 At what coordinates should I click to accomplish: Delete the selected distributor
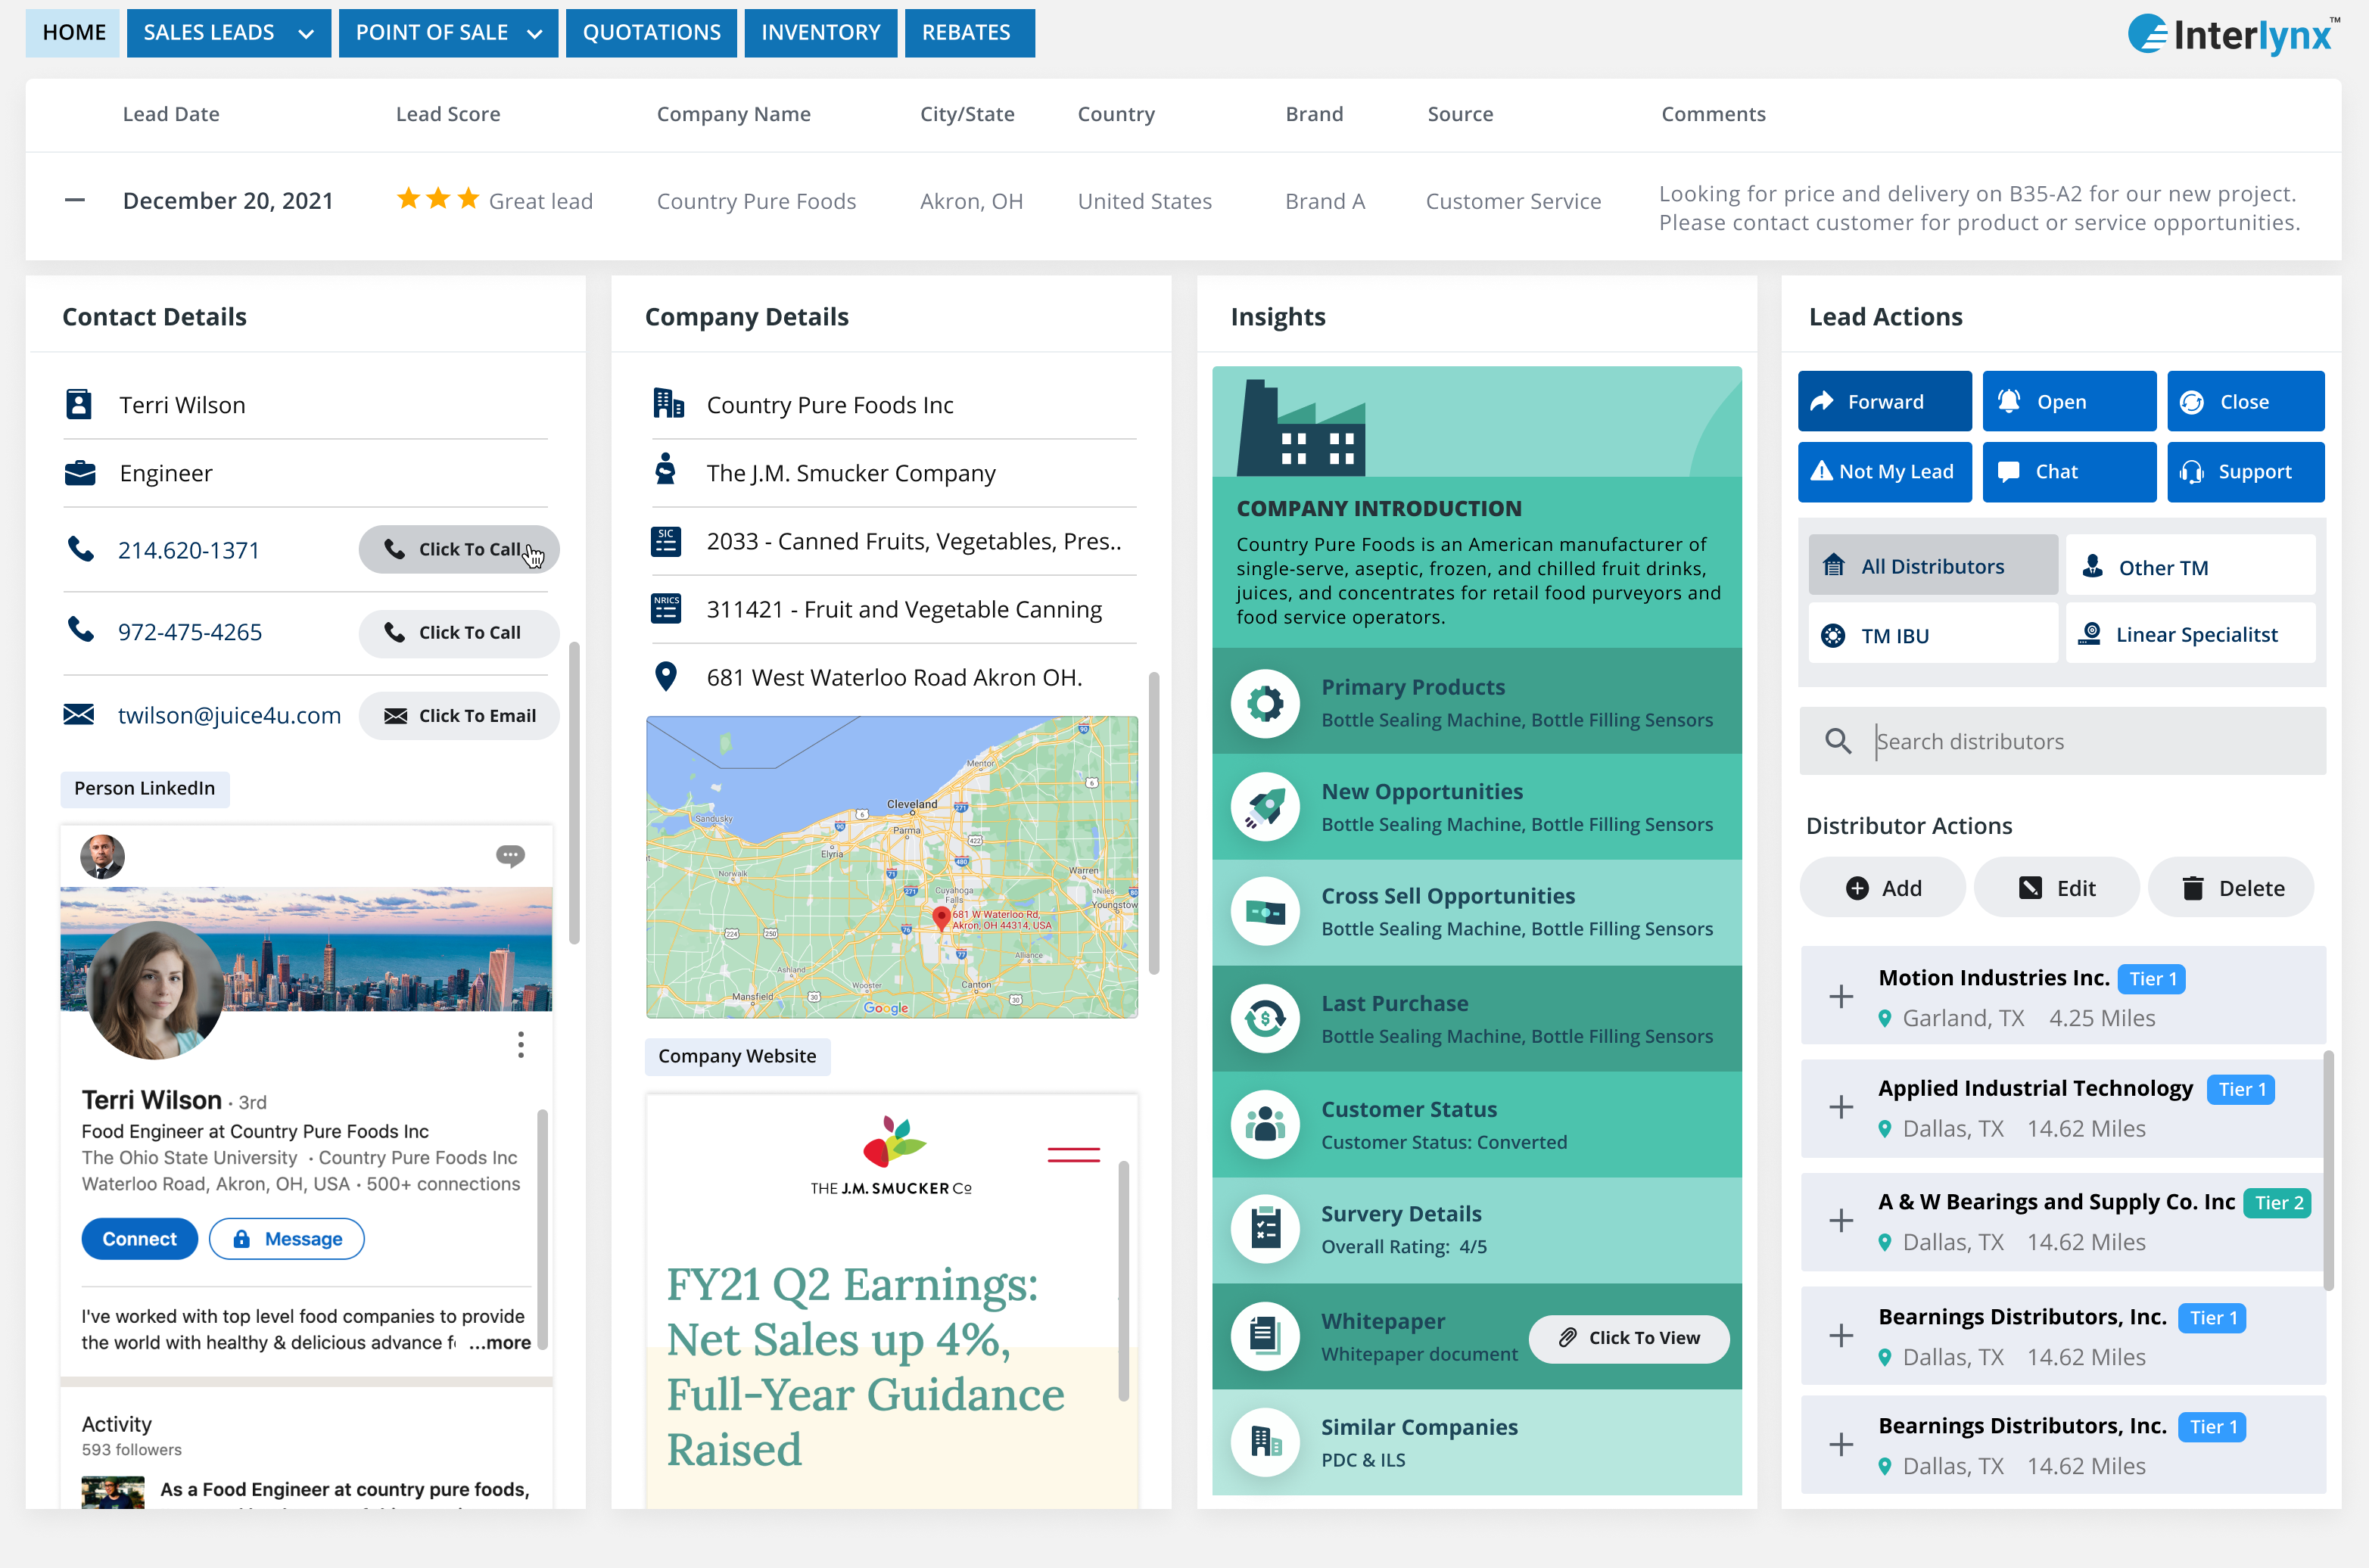coord(2231,887)
